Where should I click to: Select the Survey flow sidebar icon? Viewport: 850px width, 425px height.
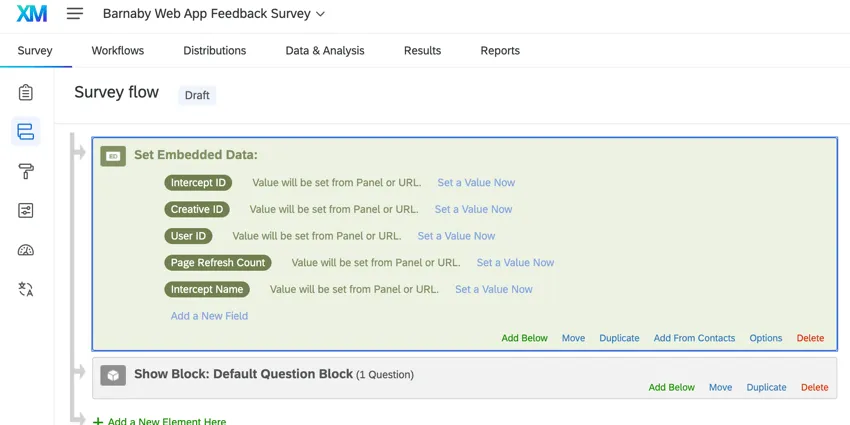[x=26, y=132]
